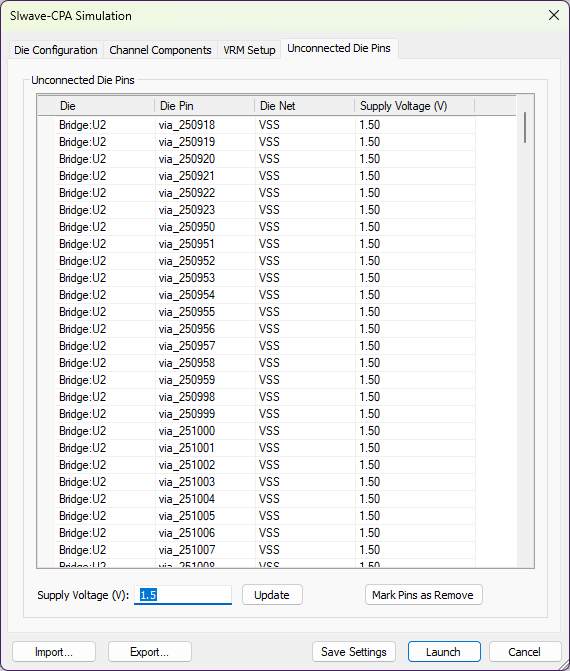
Task: Click the Supply Voltage input field
Action: (x=183, y=595)
